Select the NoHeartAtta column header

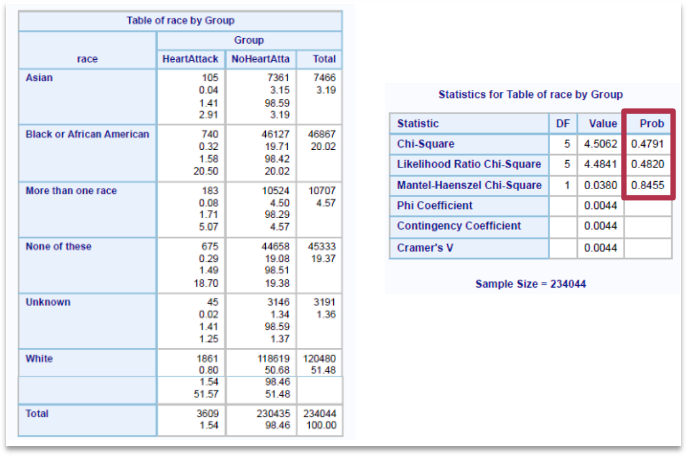[260, 59]
